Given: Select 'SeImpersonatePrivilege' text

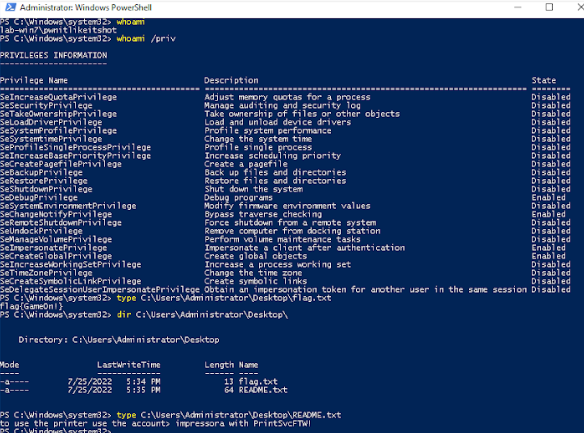Looking at the screenshot, I should 54,248.
